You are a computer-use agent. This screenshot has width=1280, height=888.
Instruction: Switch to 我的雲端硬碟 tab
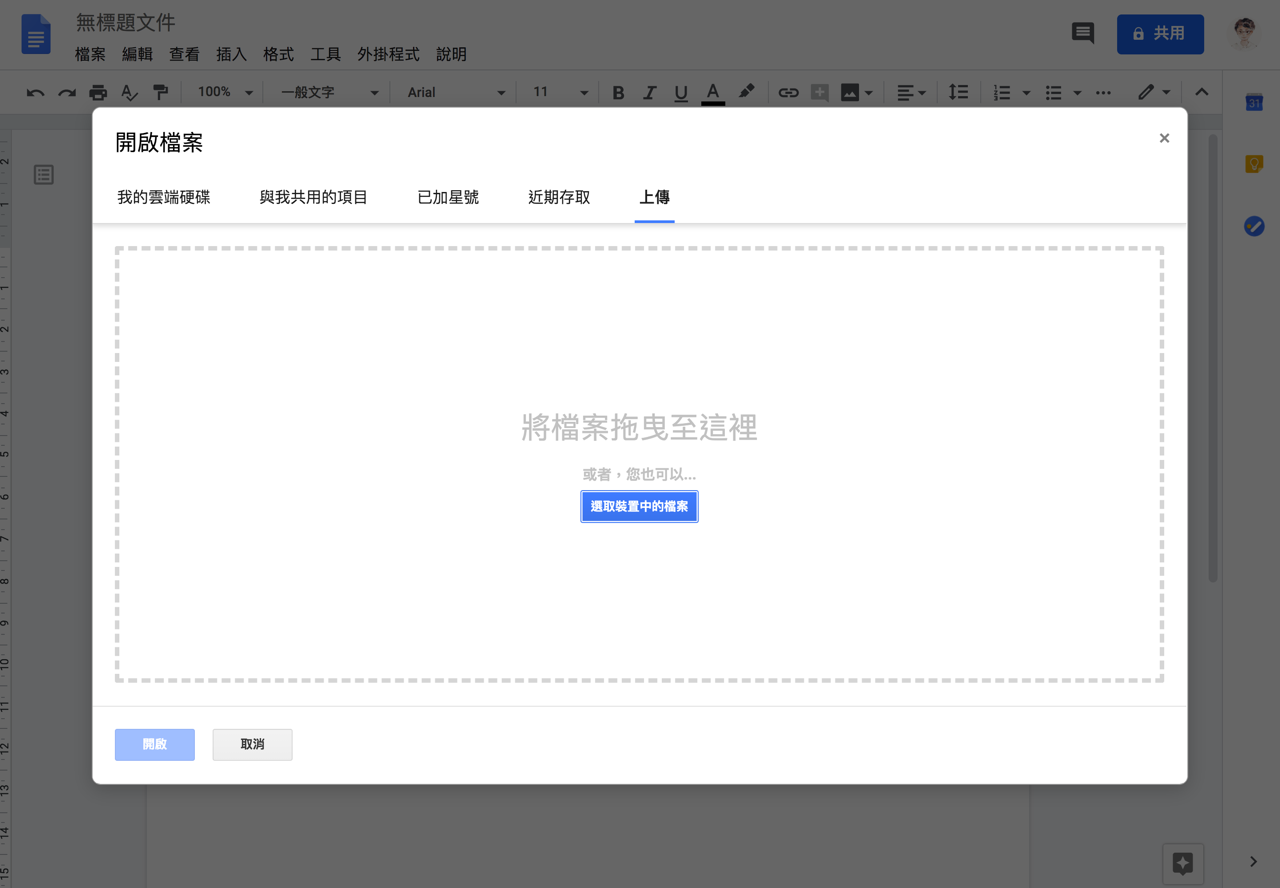coord(164,197)
